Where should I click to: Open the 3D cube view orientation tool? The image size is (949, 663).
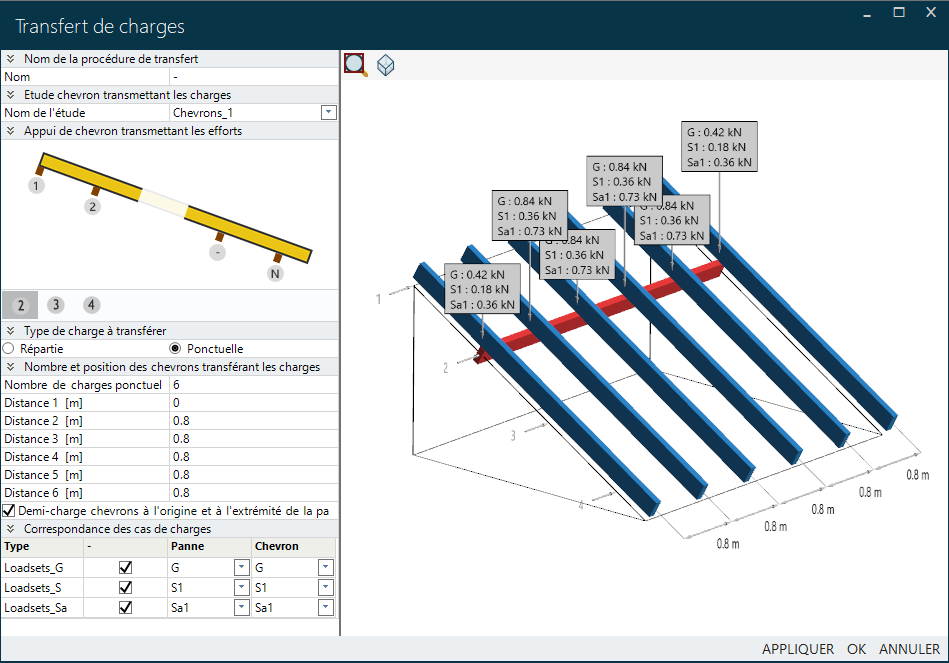click(386, 65)
